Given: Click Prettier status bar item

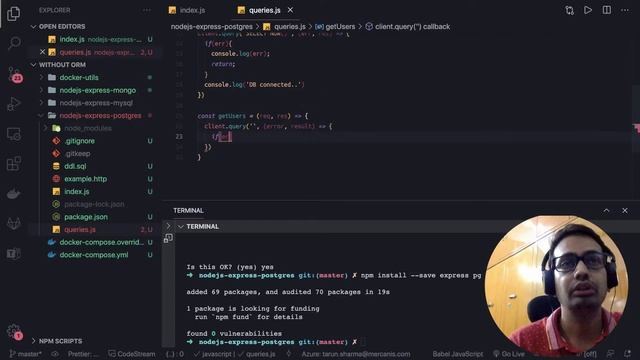Looking at the screenshot, I should pyautogui.click(x=83, y=354).
